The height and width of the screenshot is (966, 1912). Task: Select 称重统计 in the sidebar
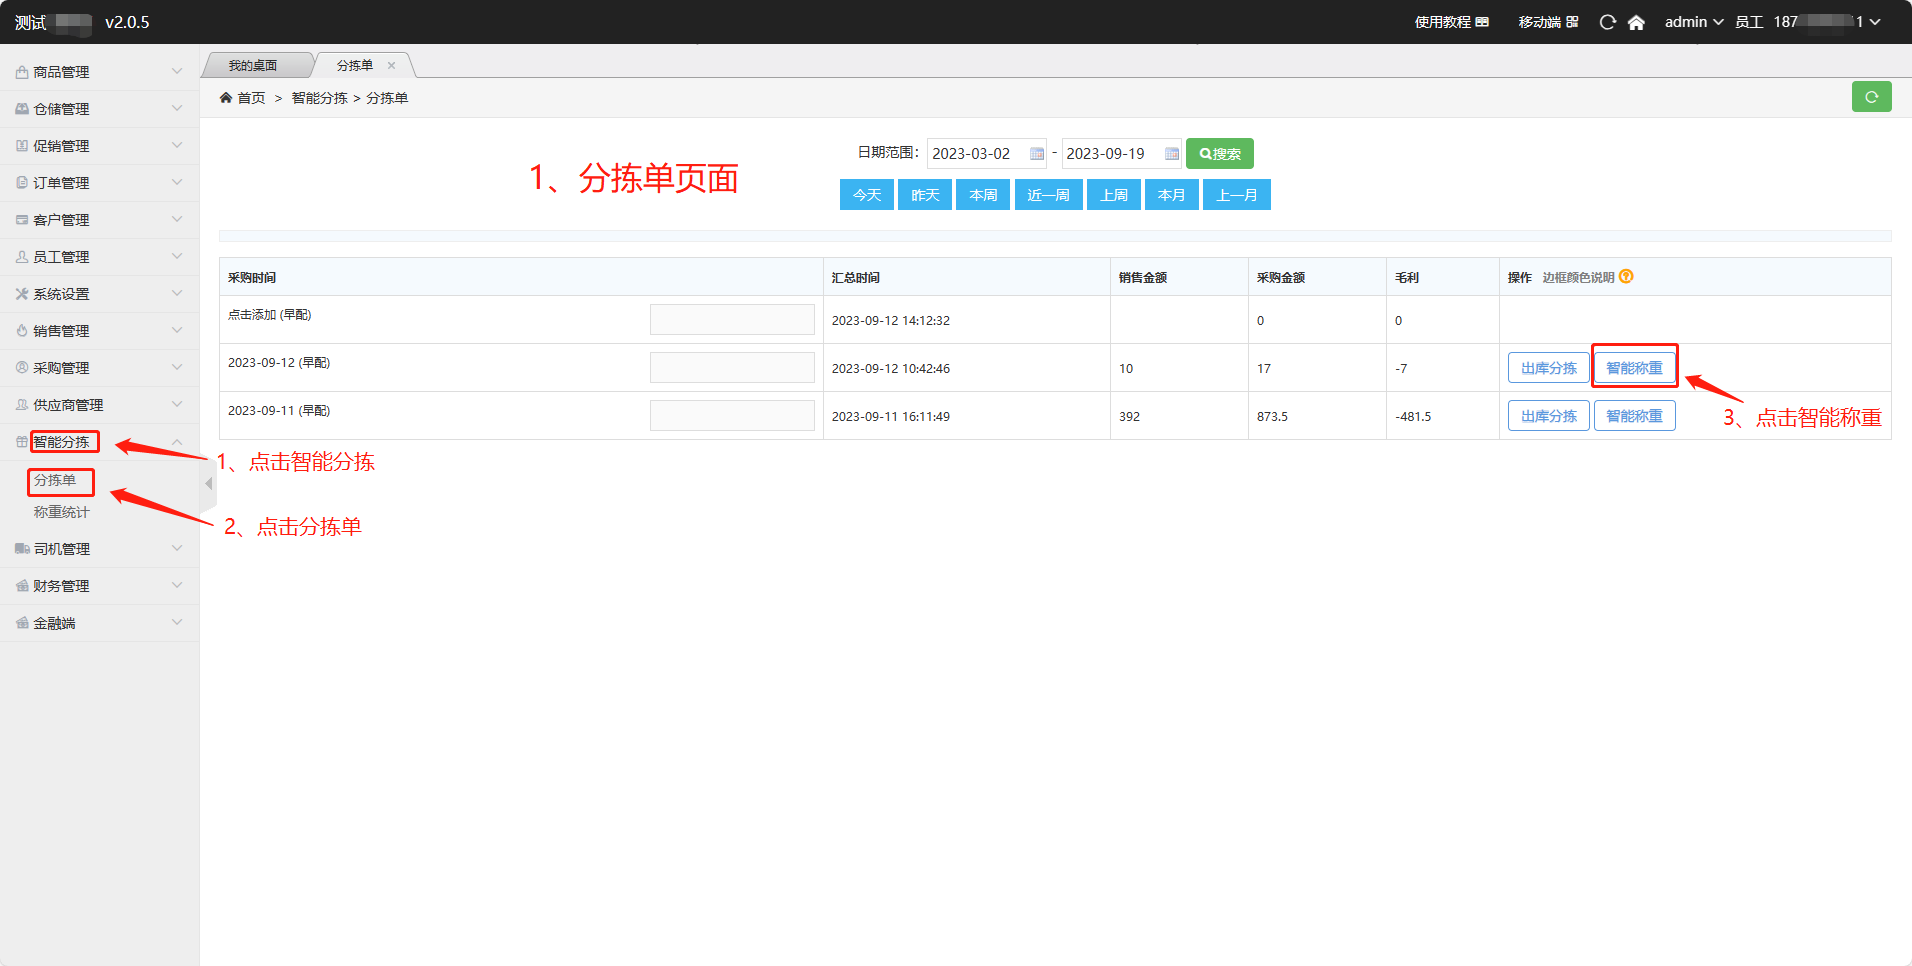tap(62, 512)
